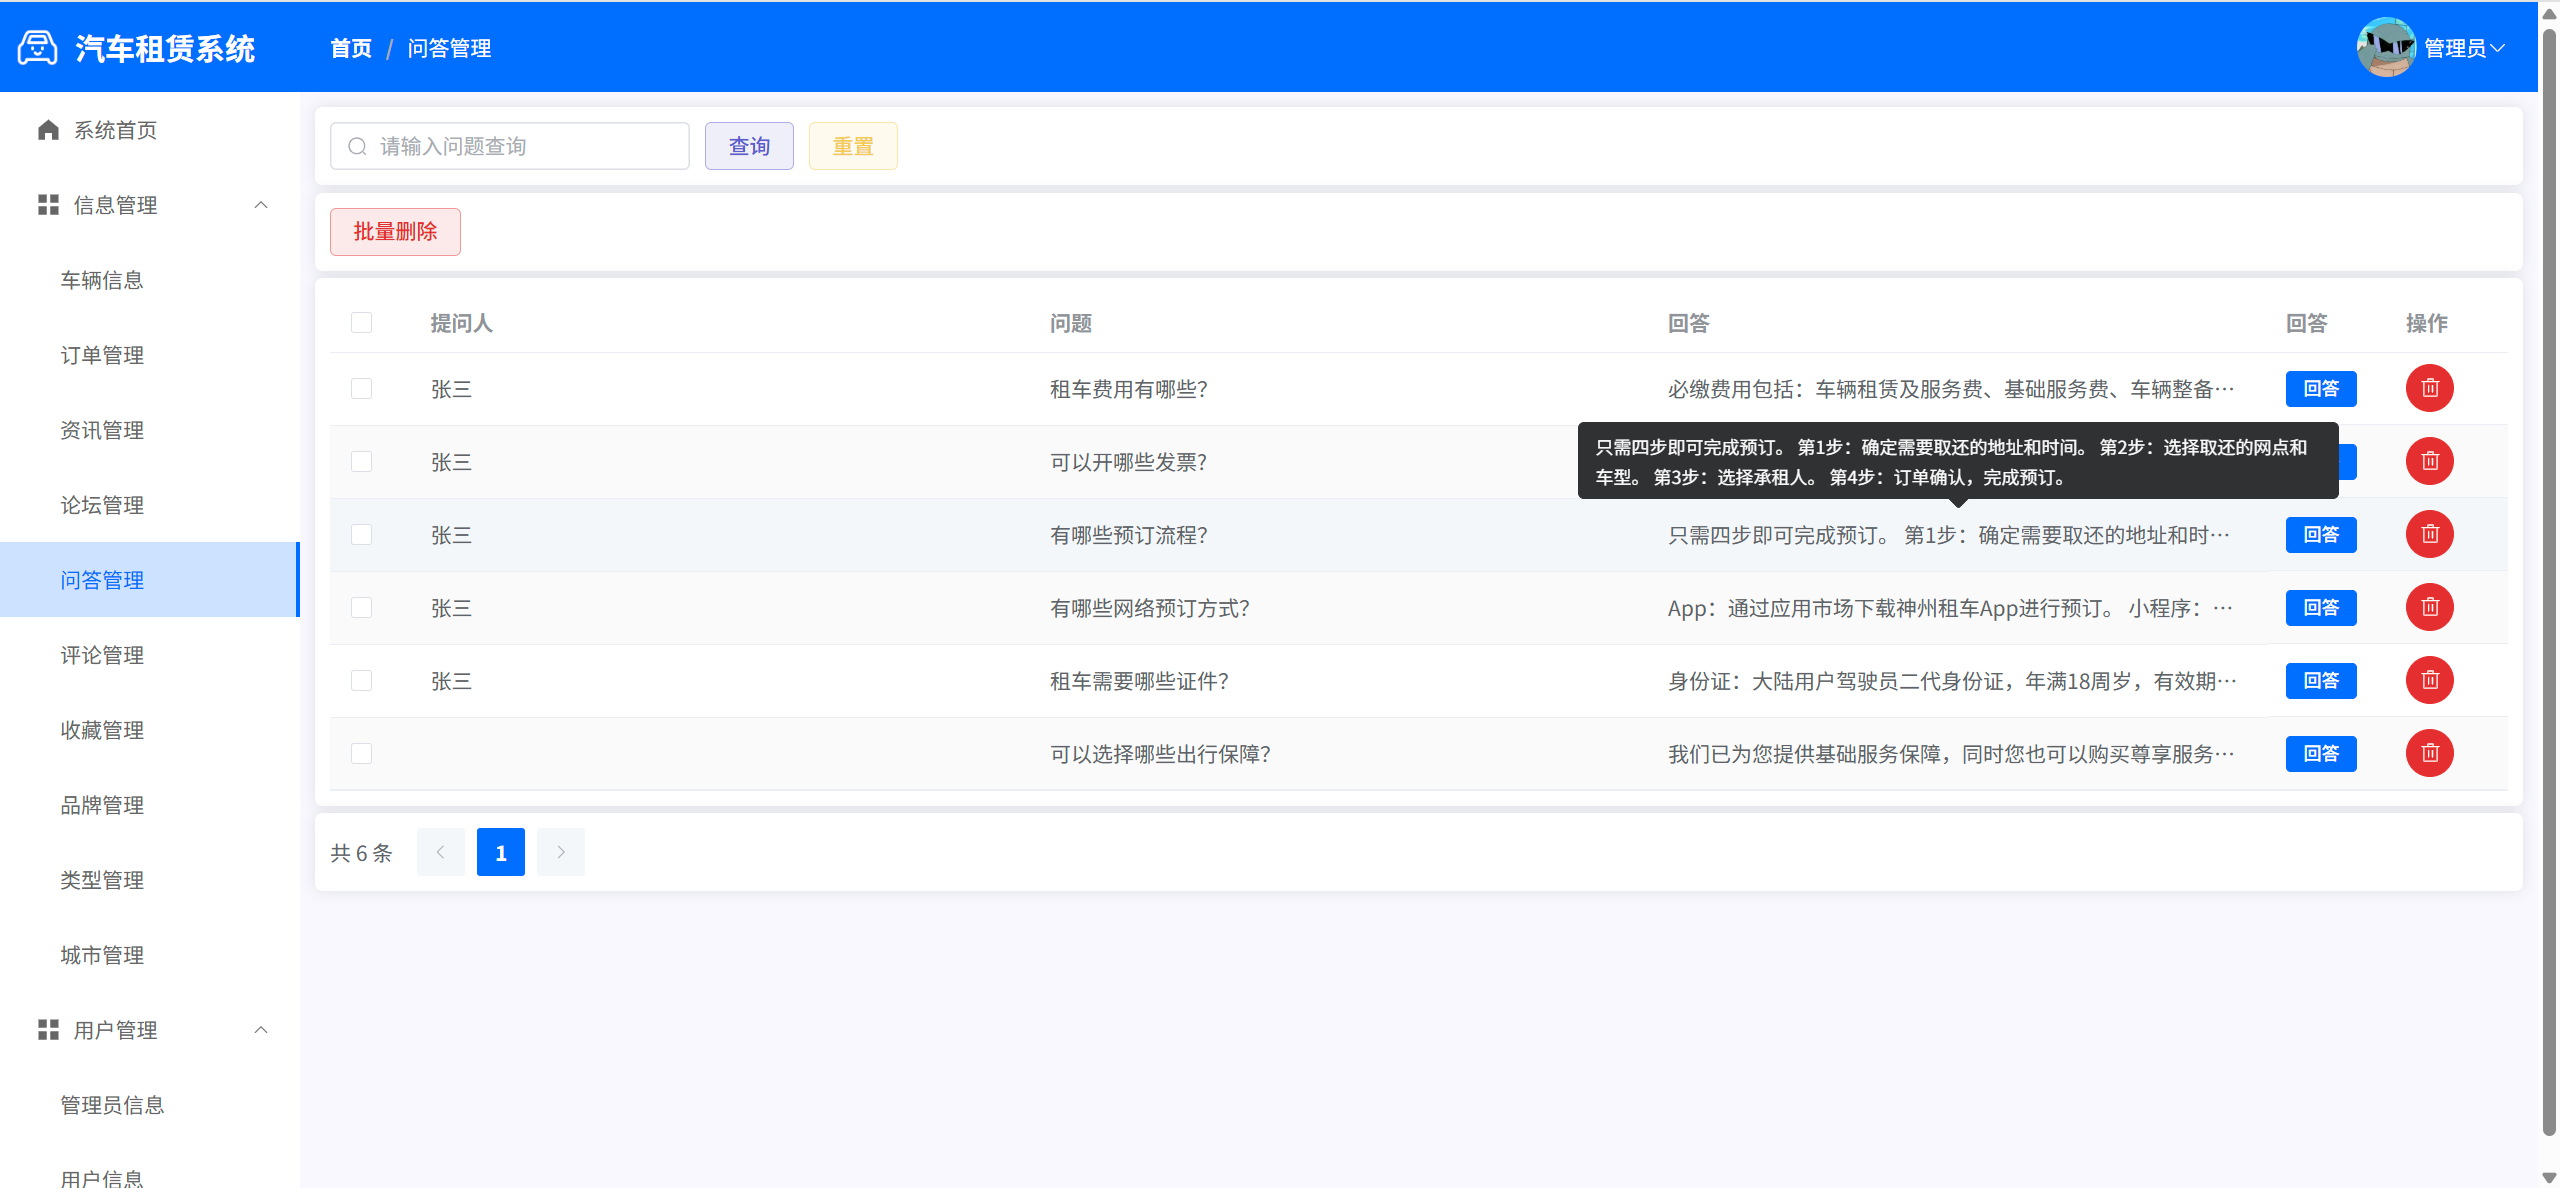Image resolution: width=2560 pixels, height=1188 pixels.
Task: Select checkbox for 有哪些网络预订方式 row
Action: (x=361, y=607)
